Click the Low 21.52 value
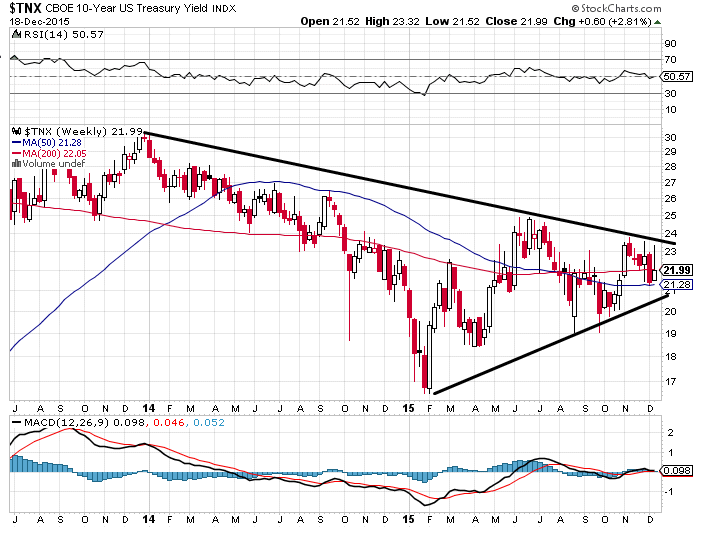727x535 pixels. 452,21
